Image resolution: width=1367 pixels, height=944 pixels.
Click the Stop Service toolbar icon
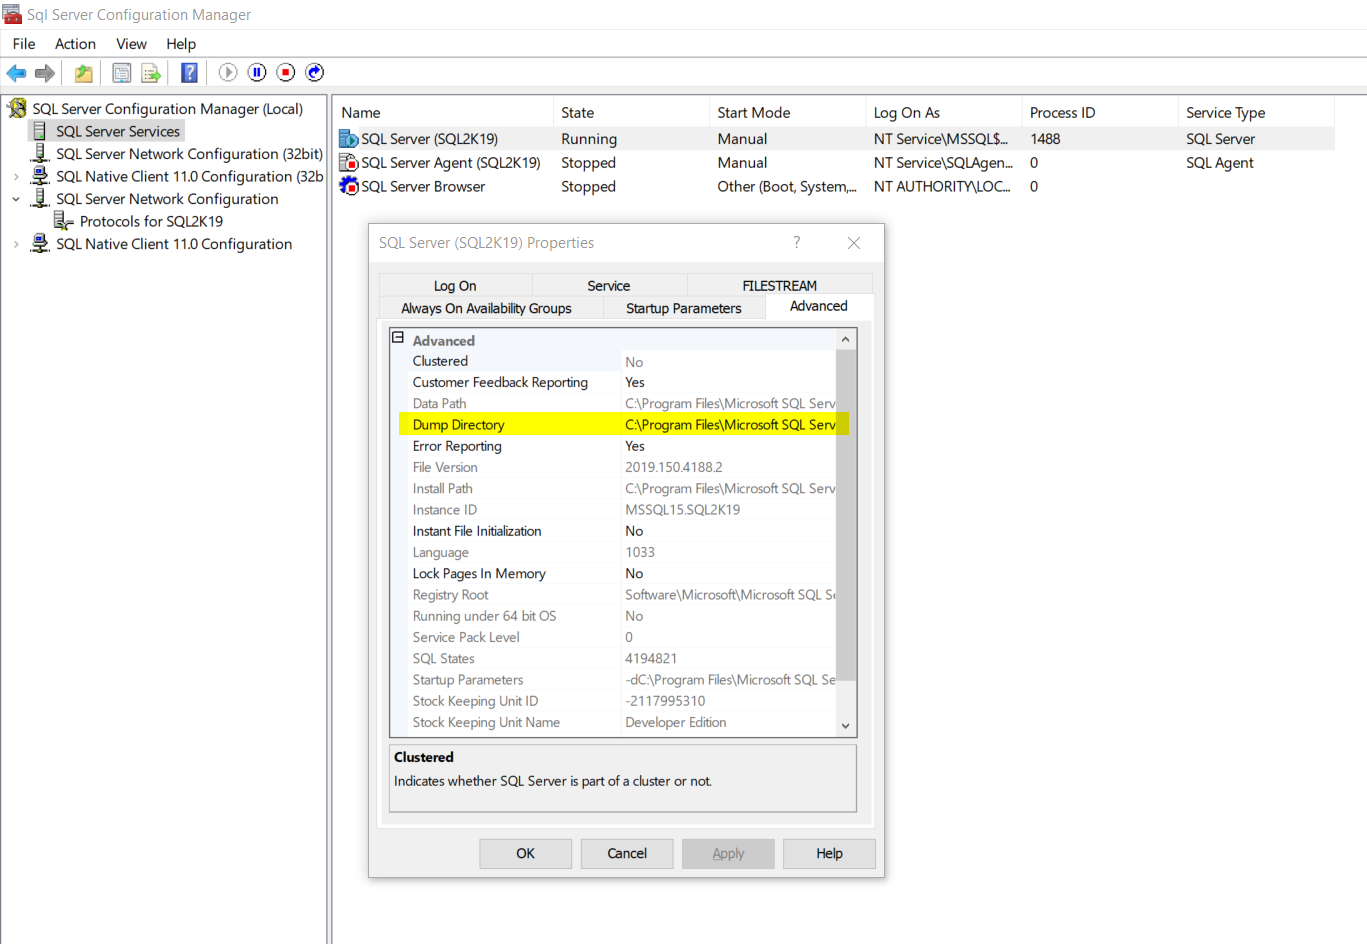286,72
